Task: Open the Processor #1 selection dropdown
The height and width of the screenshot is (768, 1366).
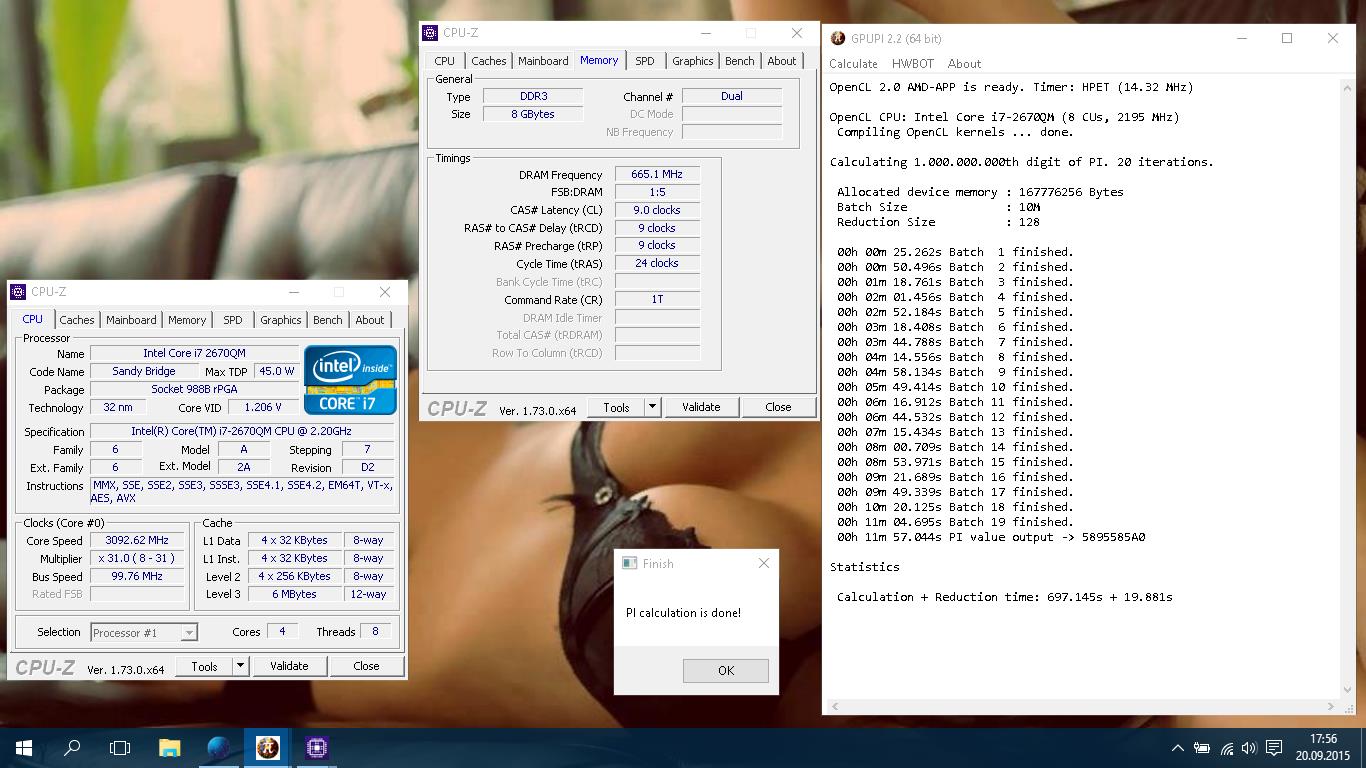Action: tap(144, 632)
